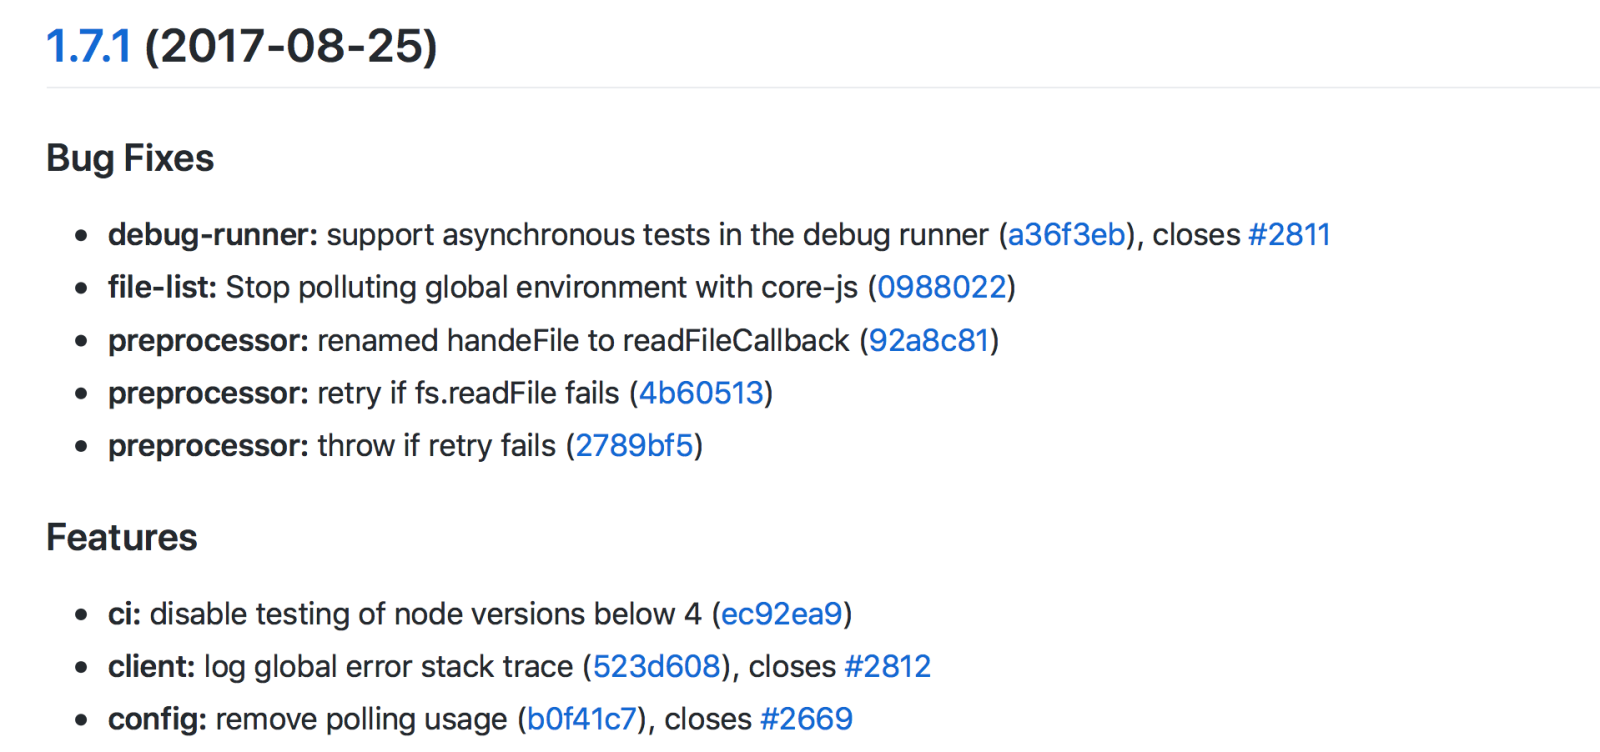Click the bold debug-runner label
Viewport: 1600px width, 752px height.
212,235
